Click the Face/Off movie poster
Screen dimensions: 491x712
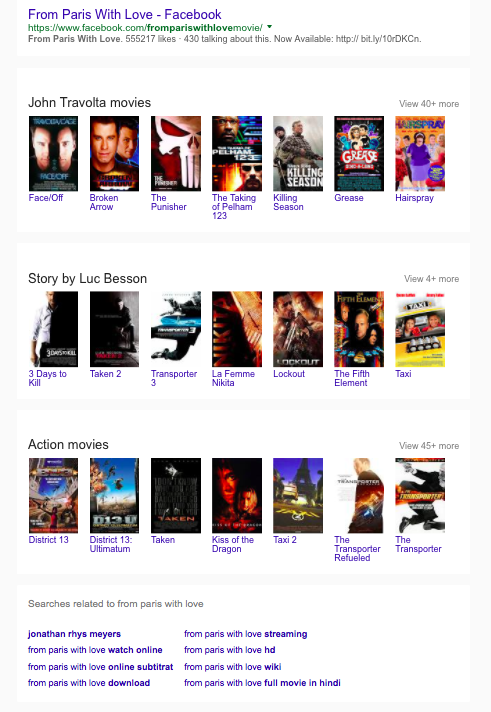(x=54, y=153)
